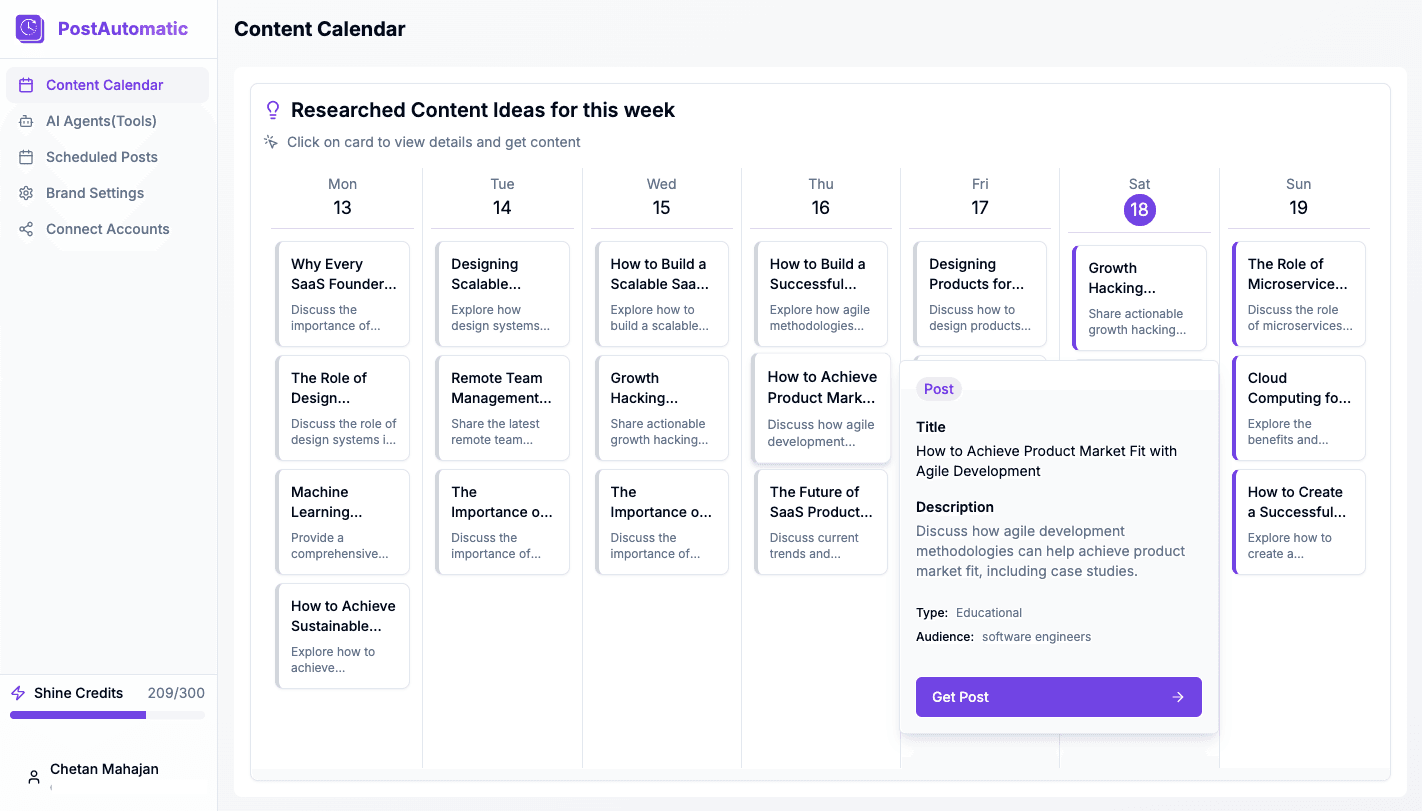Click the Shine Credits lightning icon
1422x811 pixels.
[x=18, y=693]
